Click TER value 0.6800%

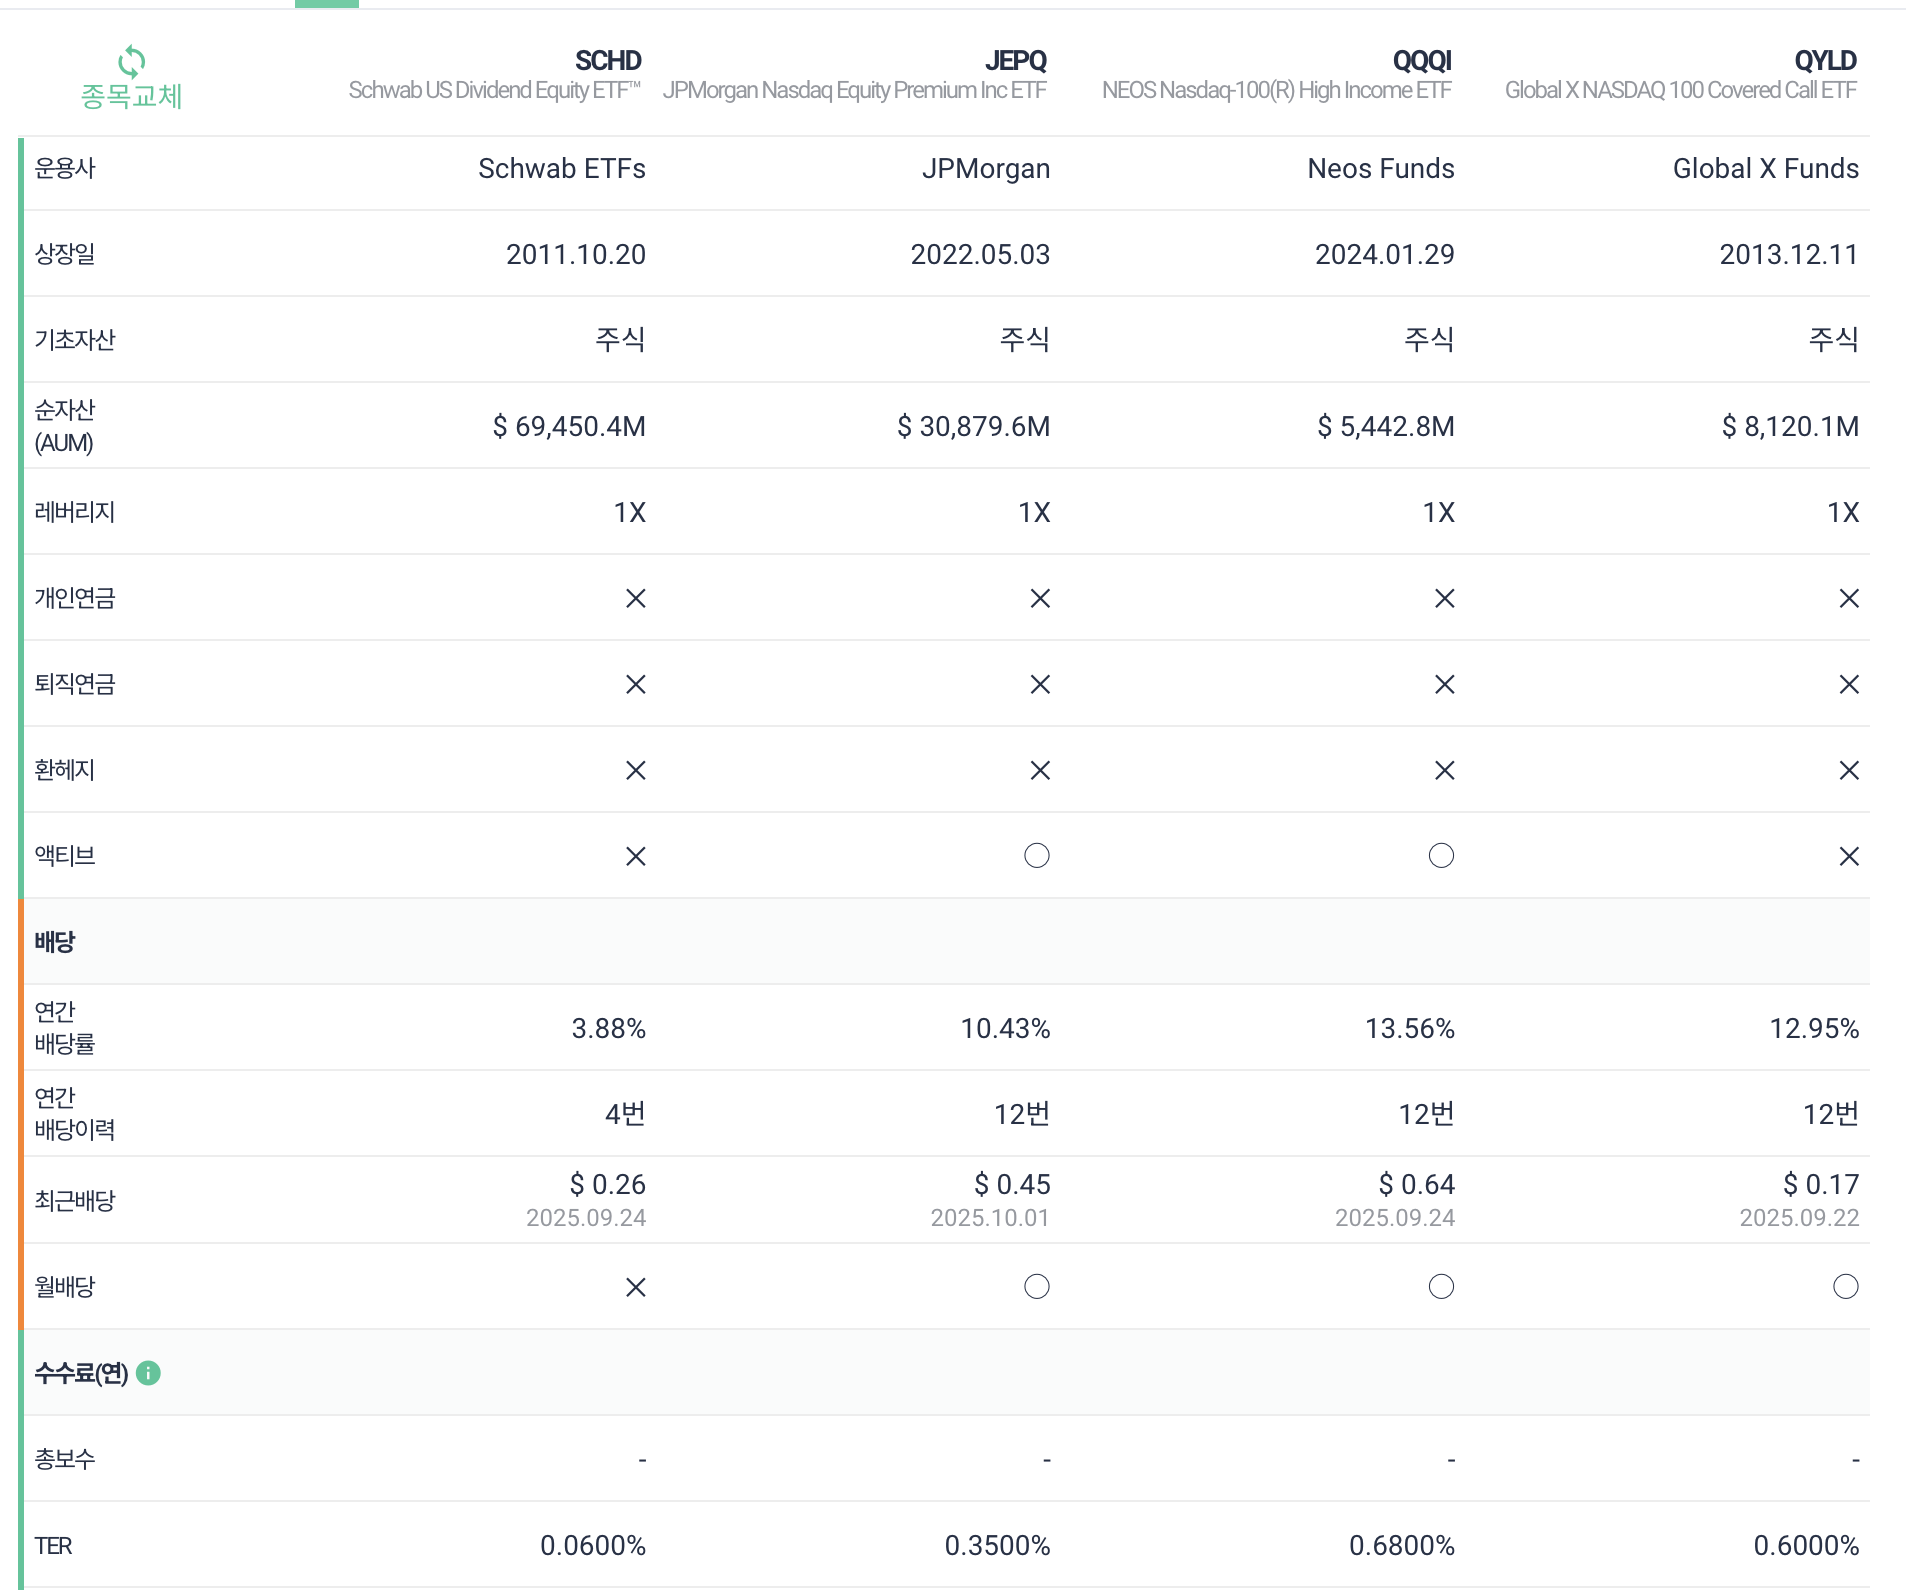tap(1402, 1545)
